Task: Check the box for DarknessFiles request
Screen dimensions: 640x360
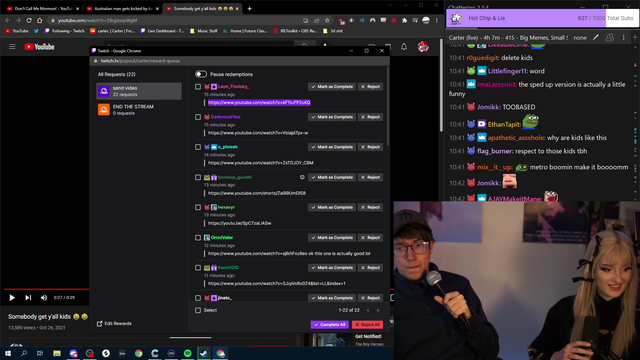Action: click(198, 117)
